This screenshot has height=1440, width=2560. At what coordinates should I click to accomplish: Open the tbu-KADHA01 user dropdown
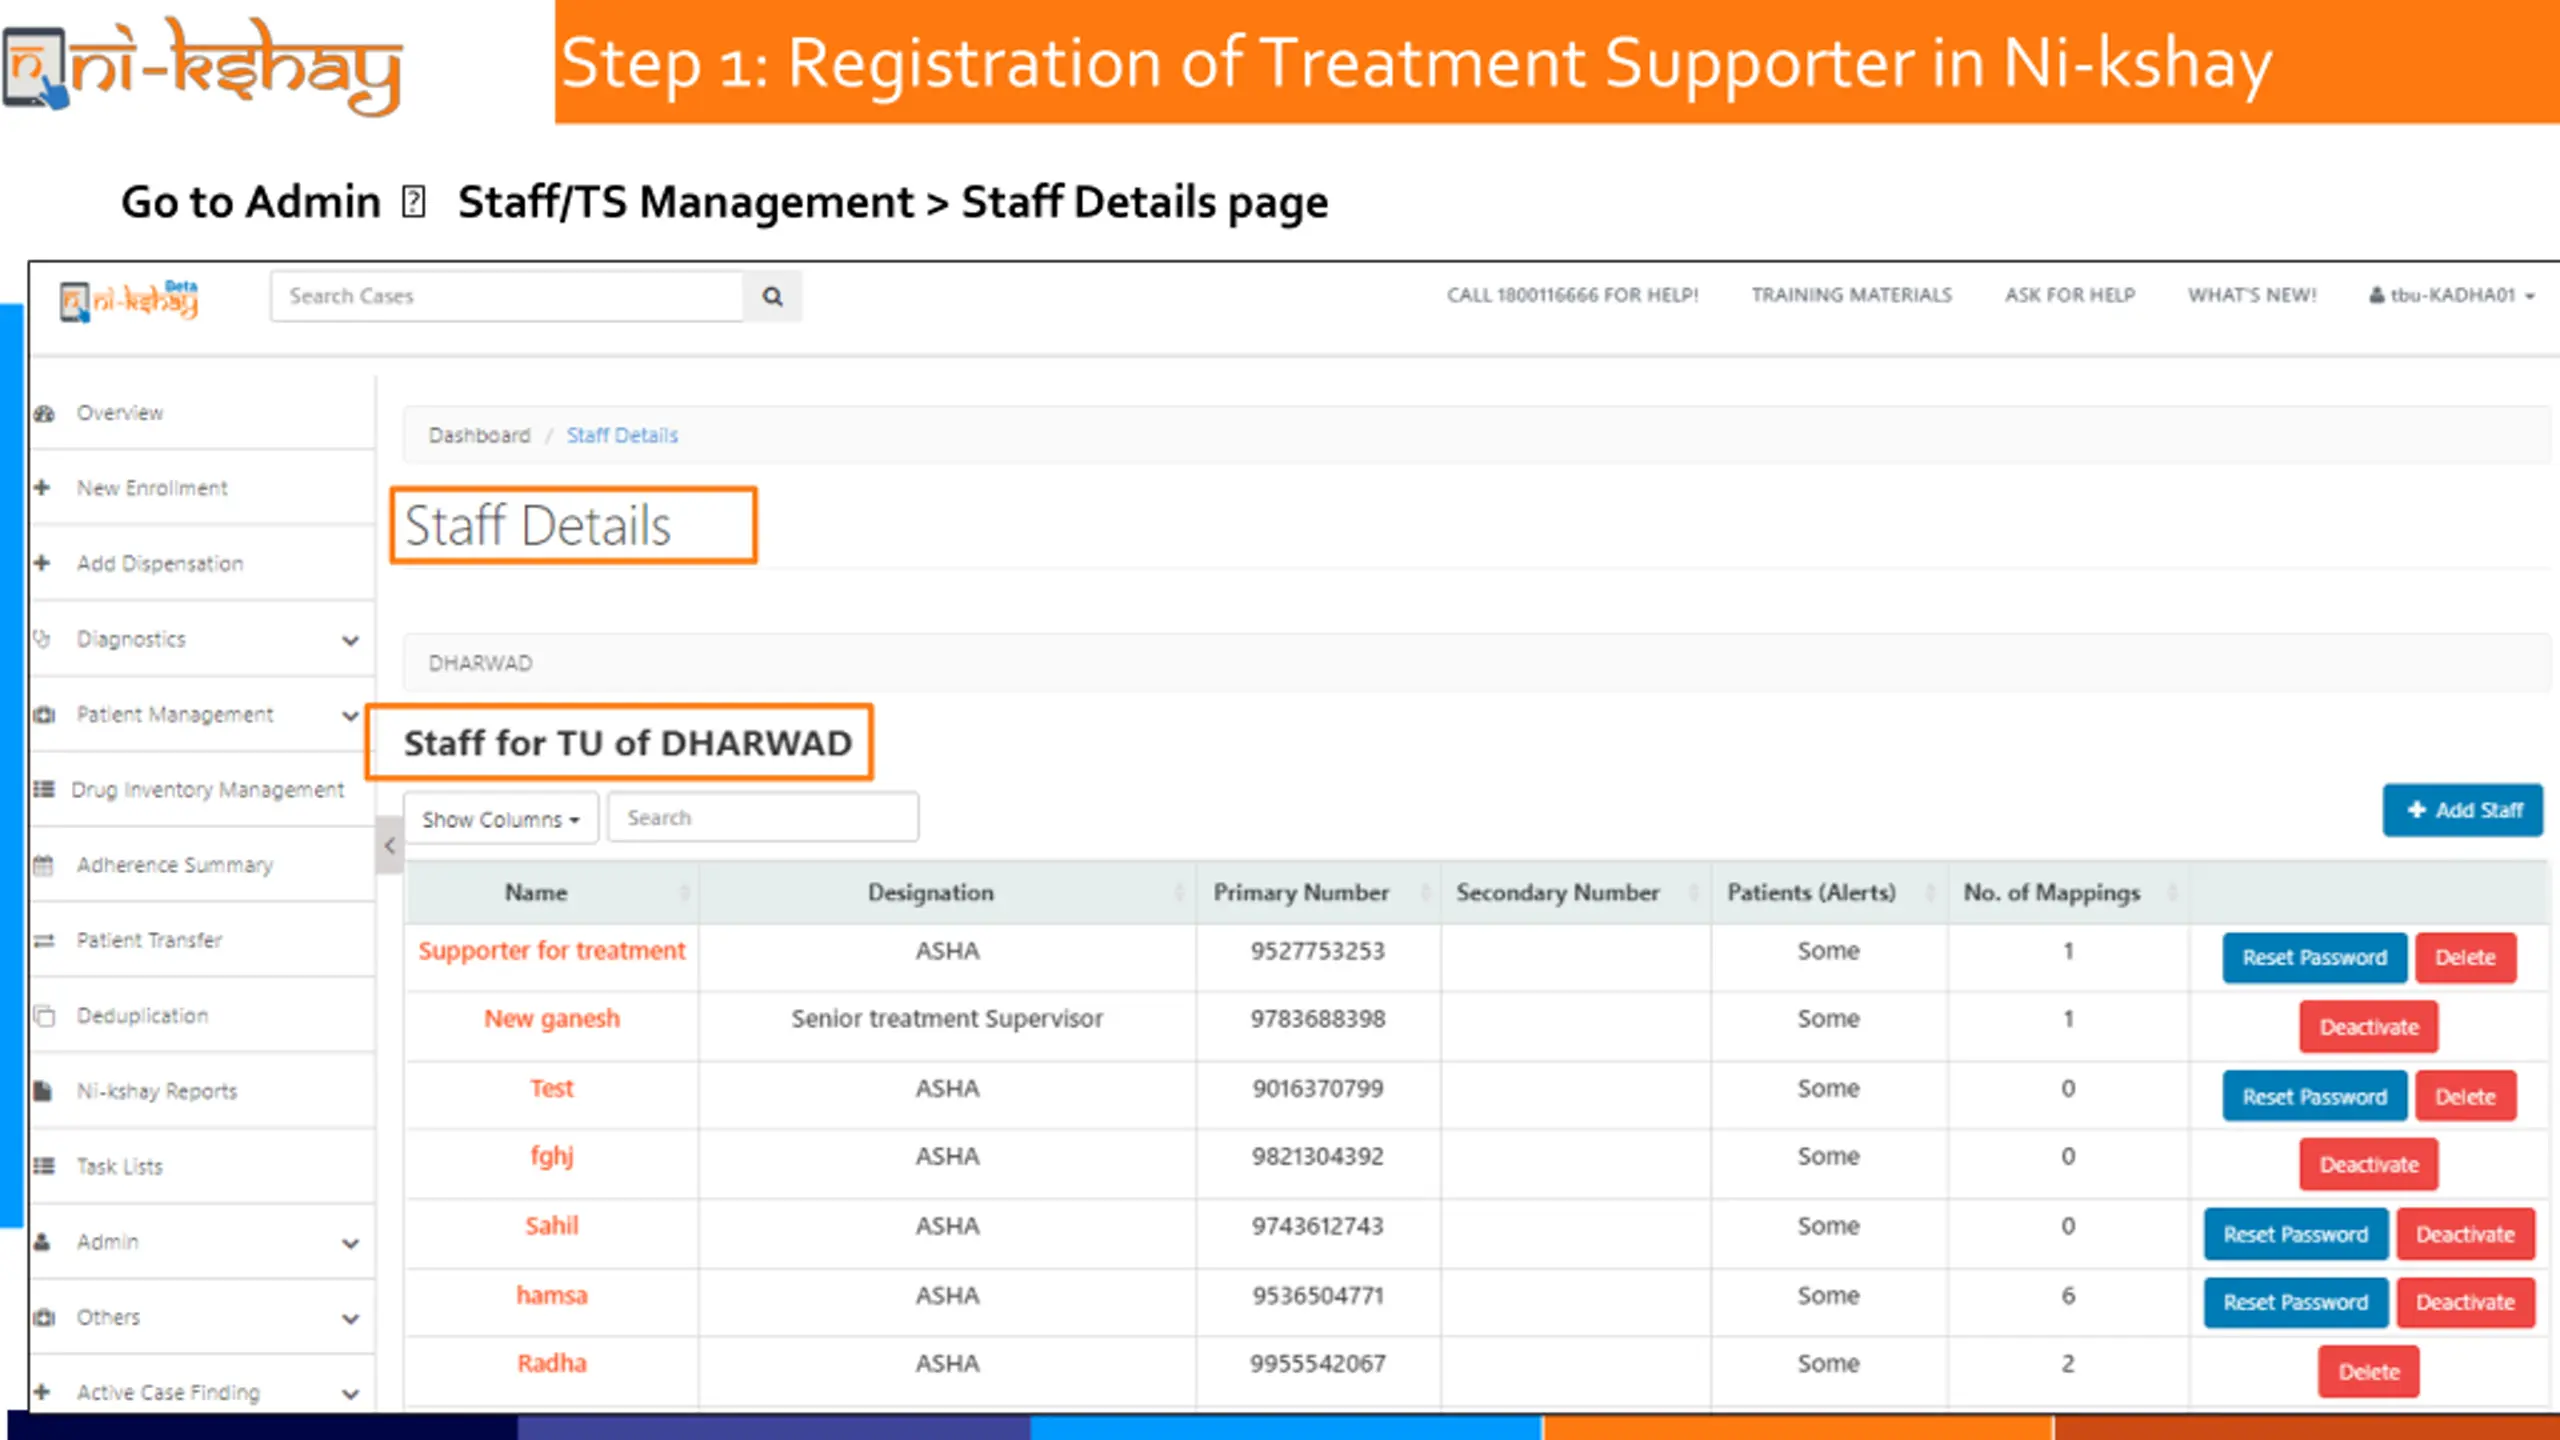point(2452,295)
